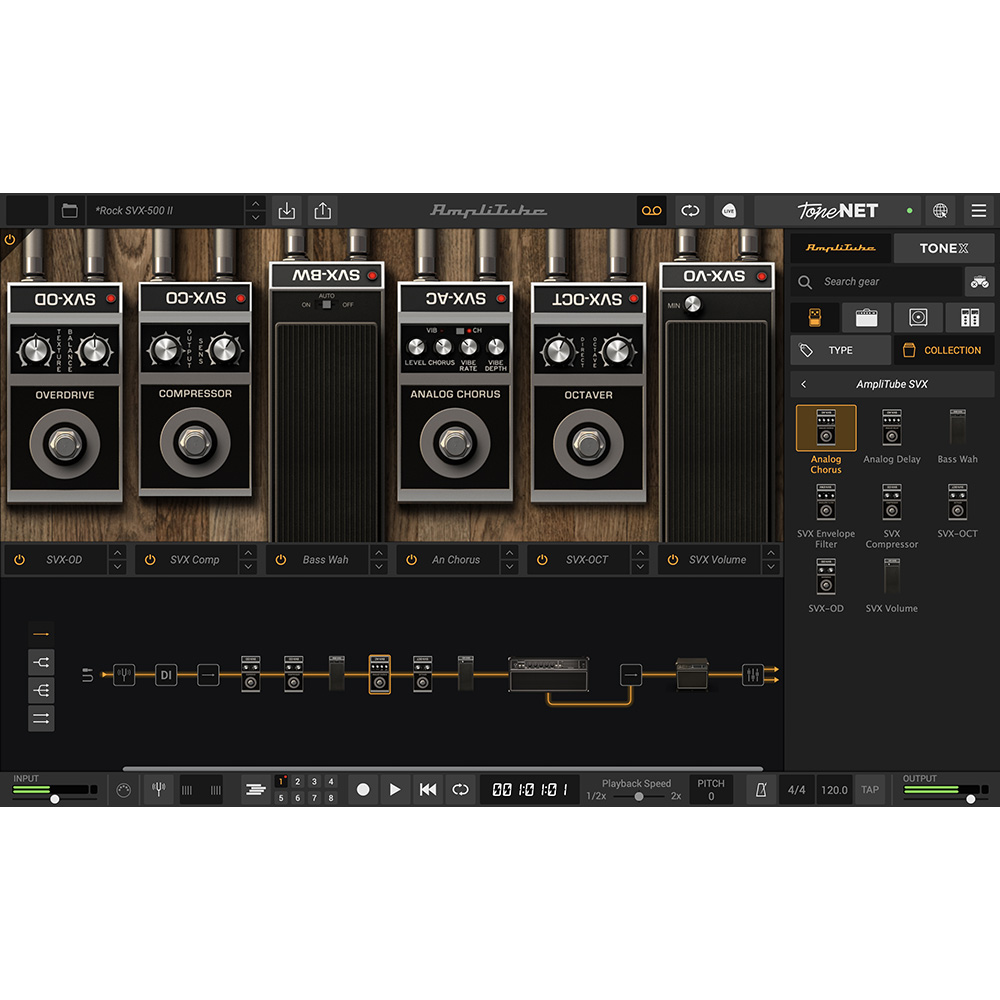Click the mixer block at chain end
Image resolution: width=1000 pixels, height=1000 pixels.
click(x=753, y=675)
